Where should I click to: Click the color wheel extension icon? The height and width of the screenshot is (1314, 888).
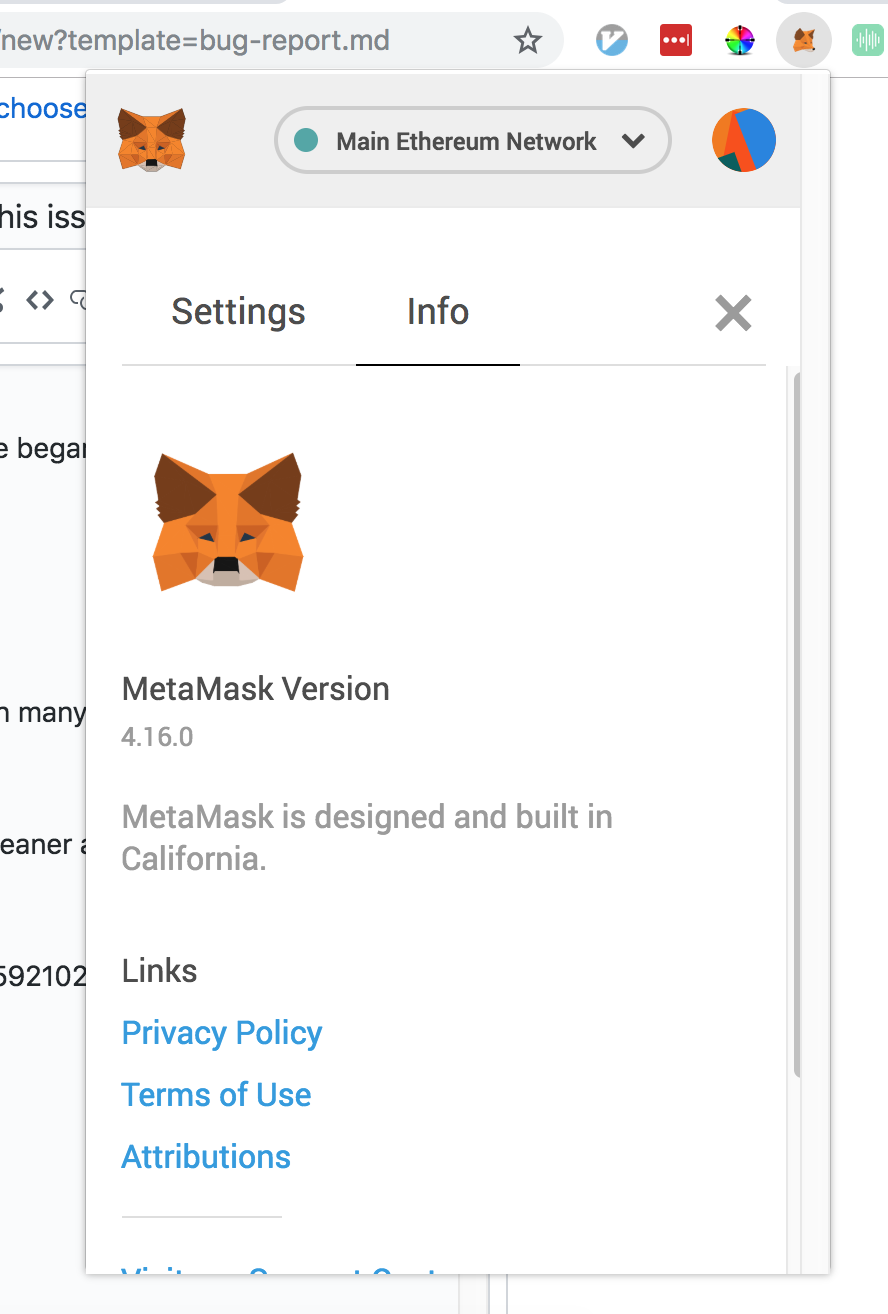740,41
